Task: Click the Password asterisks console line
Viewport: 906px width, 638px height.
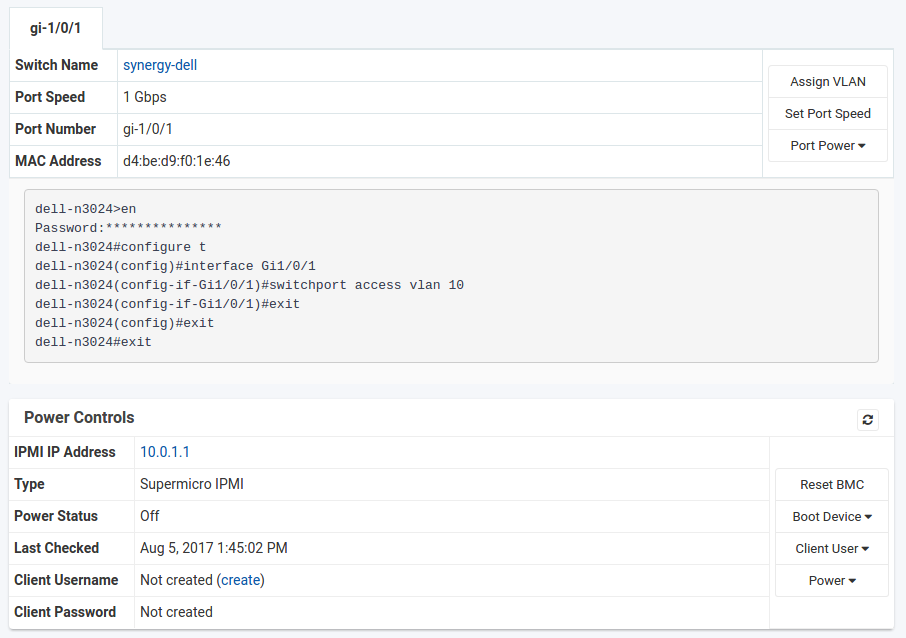Action: click(x=128, y=228)
